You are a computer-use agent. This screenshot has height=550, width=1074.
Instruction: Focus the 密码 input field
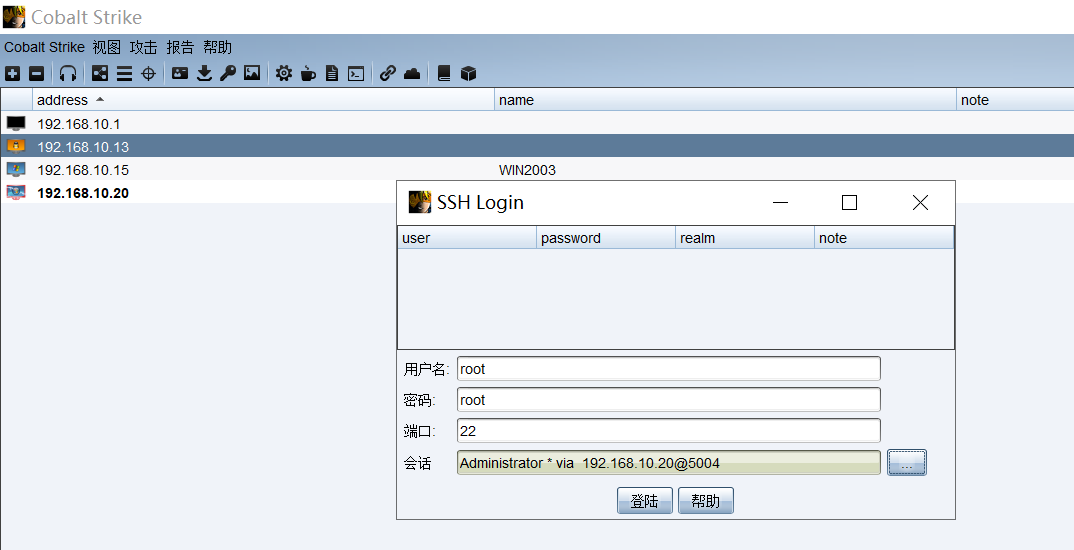point(669,399)
